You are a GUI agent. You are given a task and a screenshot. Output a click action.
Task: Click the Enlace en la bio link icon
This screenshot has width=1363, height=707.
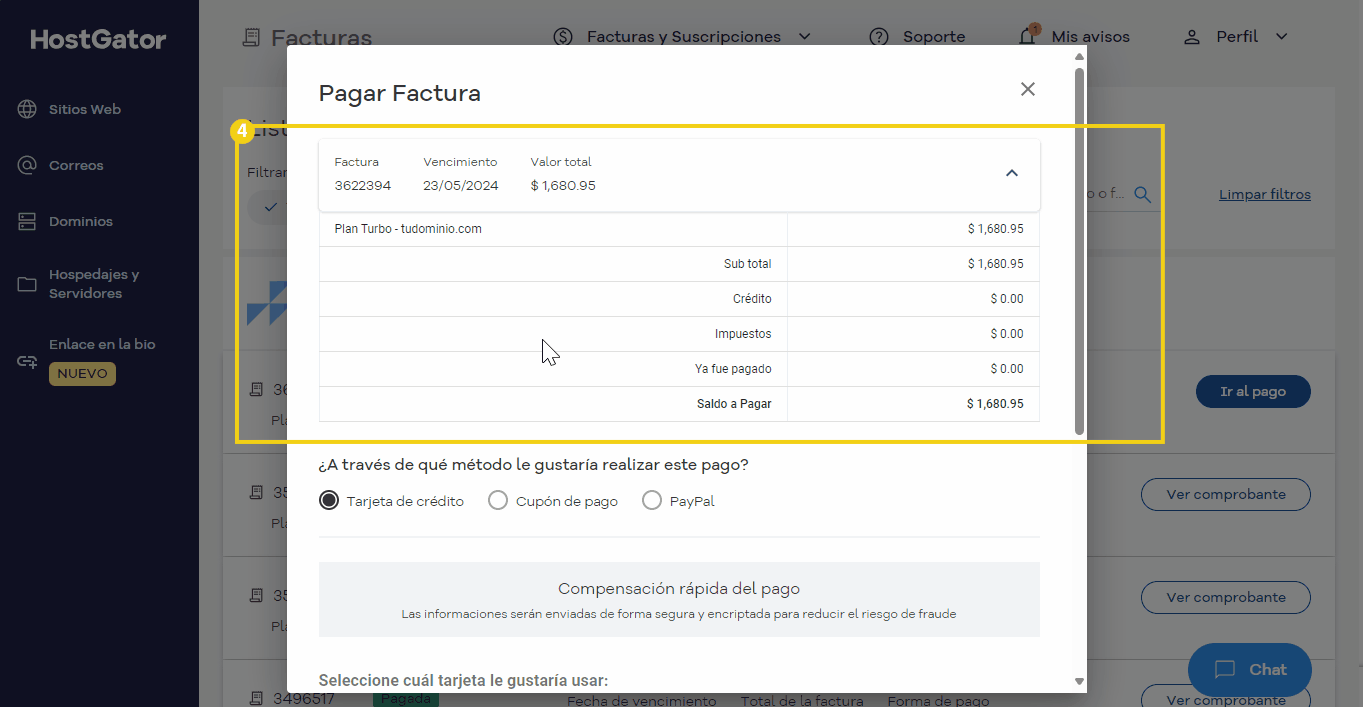[27, 361]
